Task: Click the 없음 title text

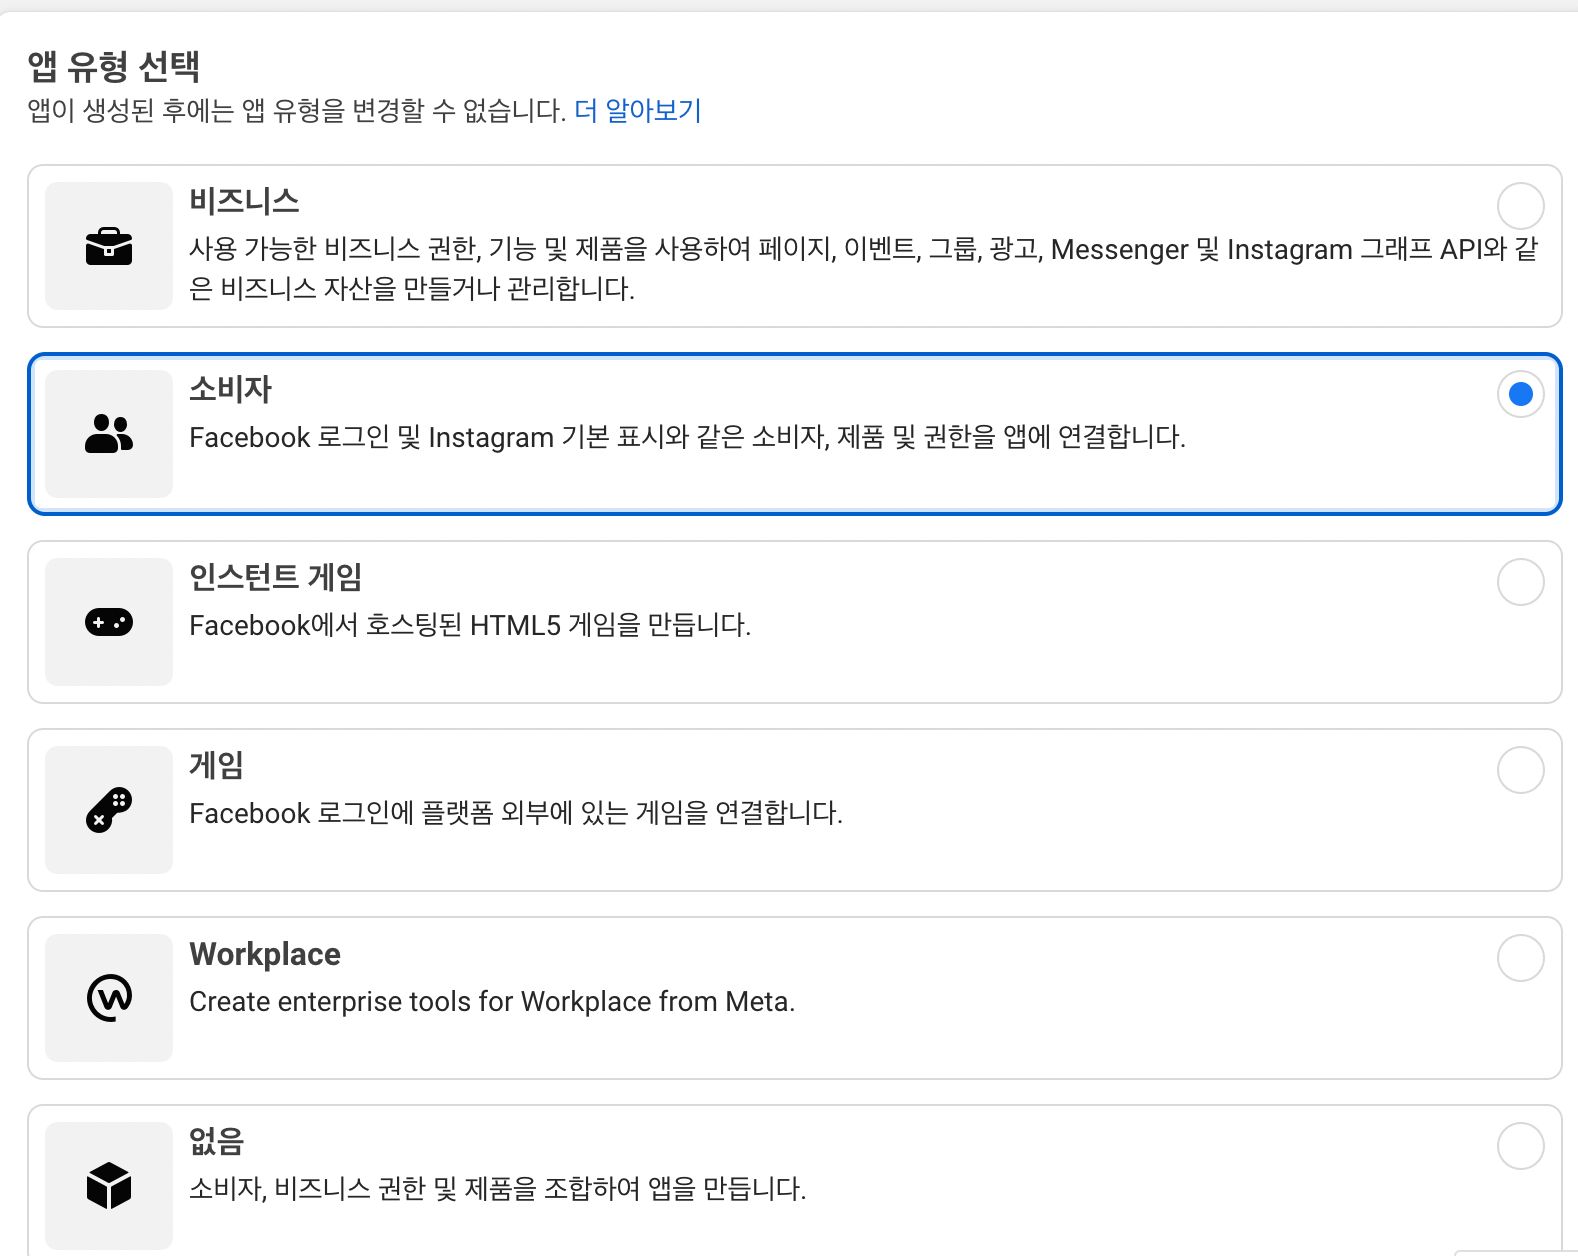Action: coord(216,1141)
